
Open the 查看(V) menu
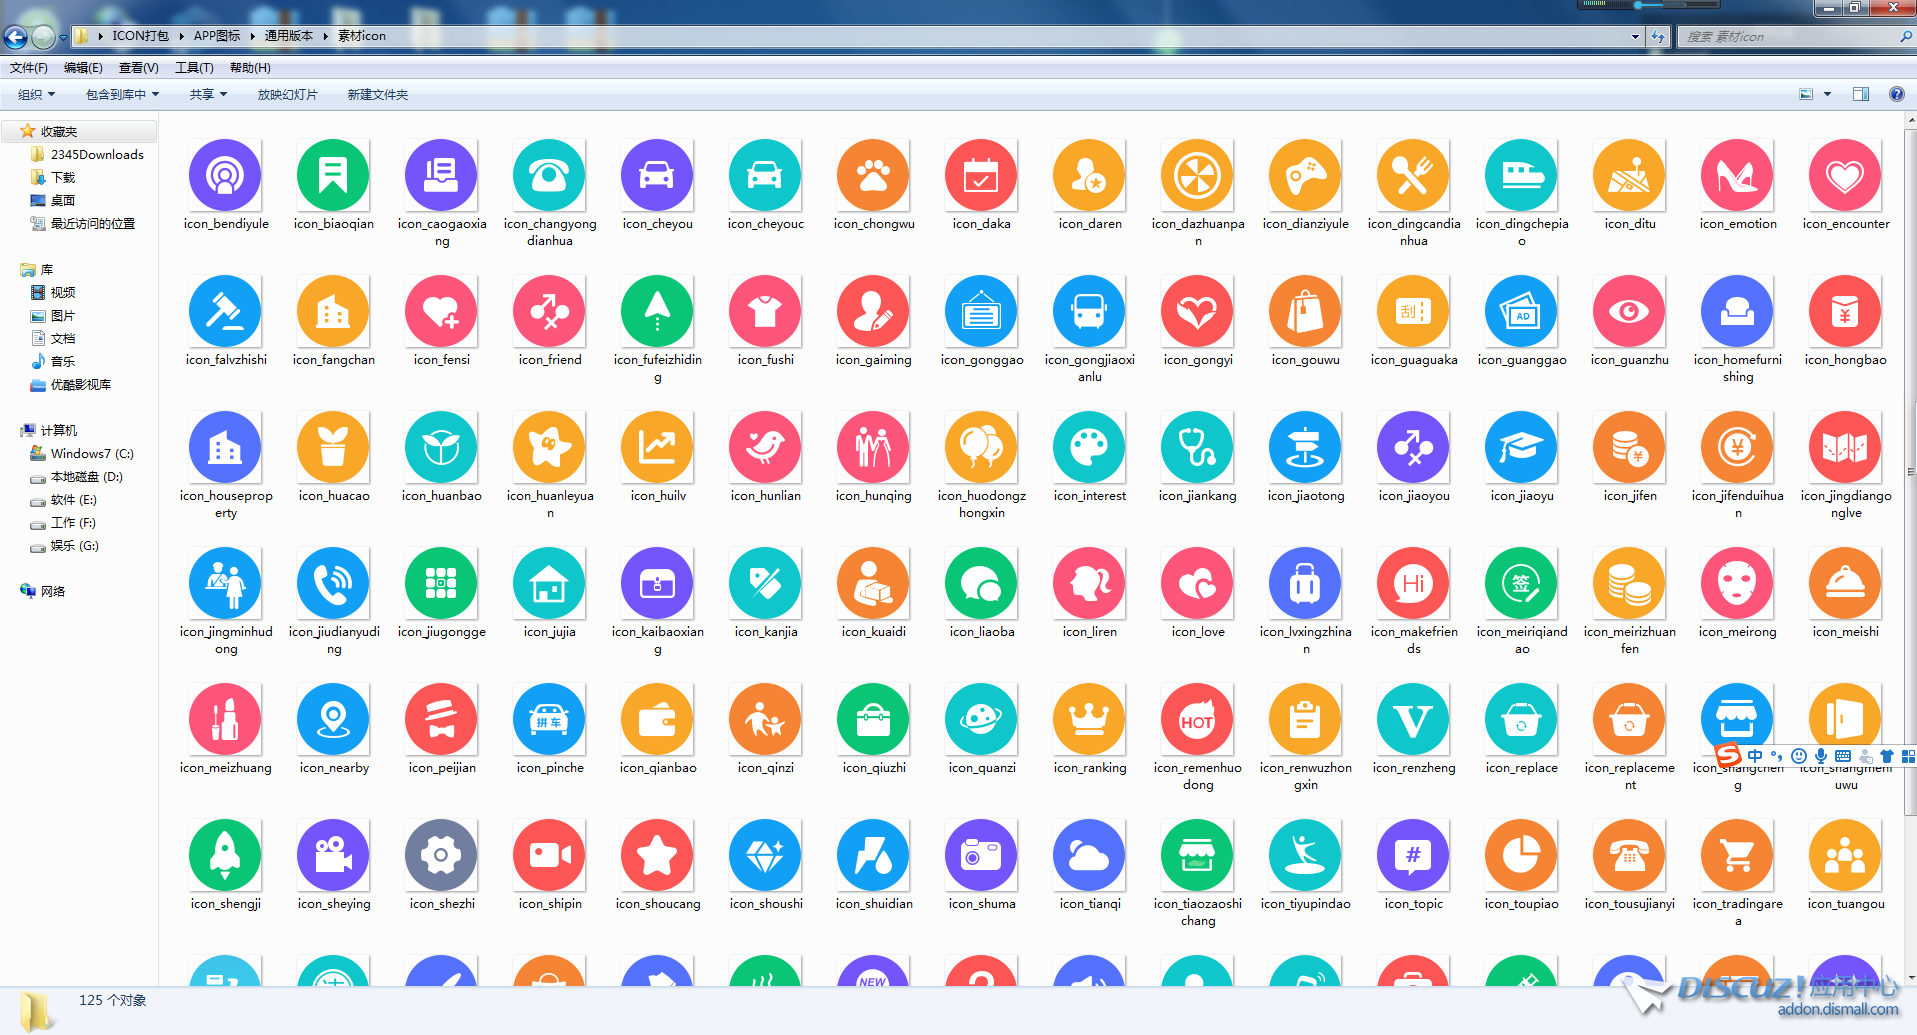tap(138, 68)
